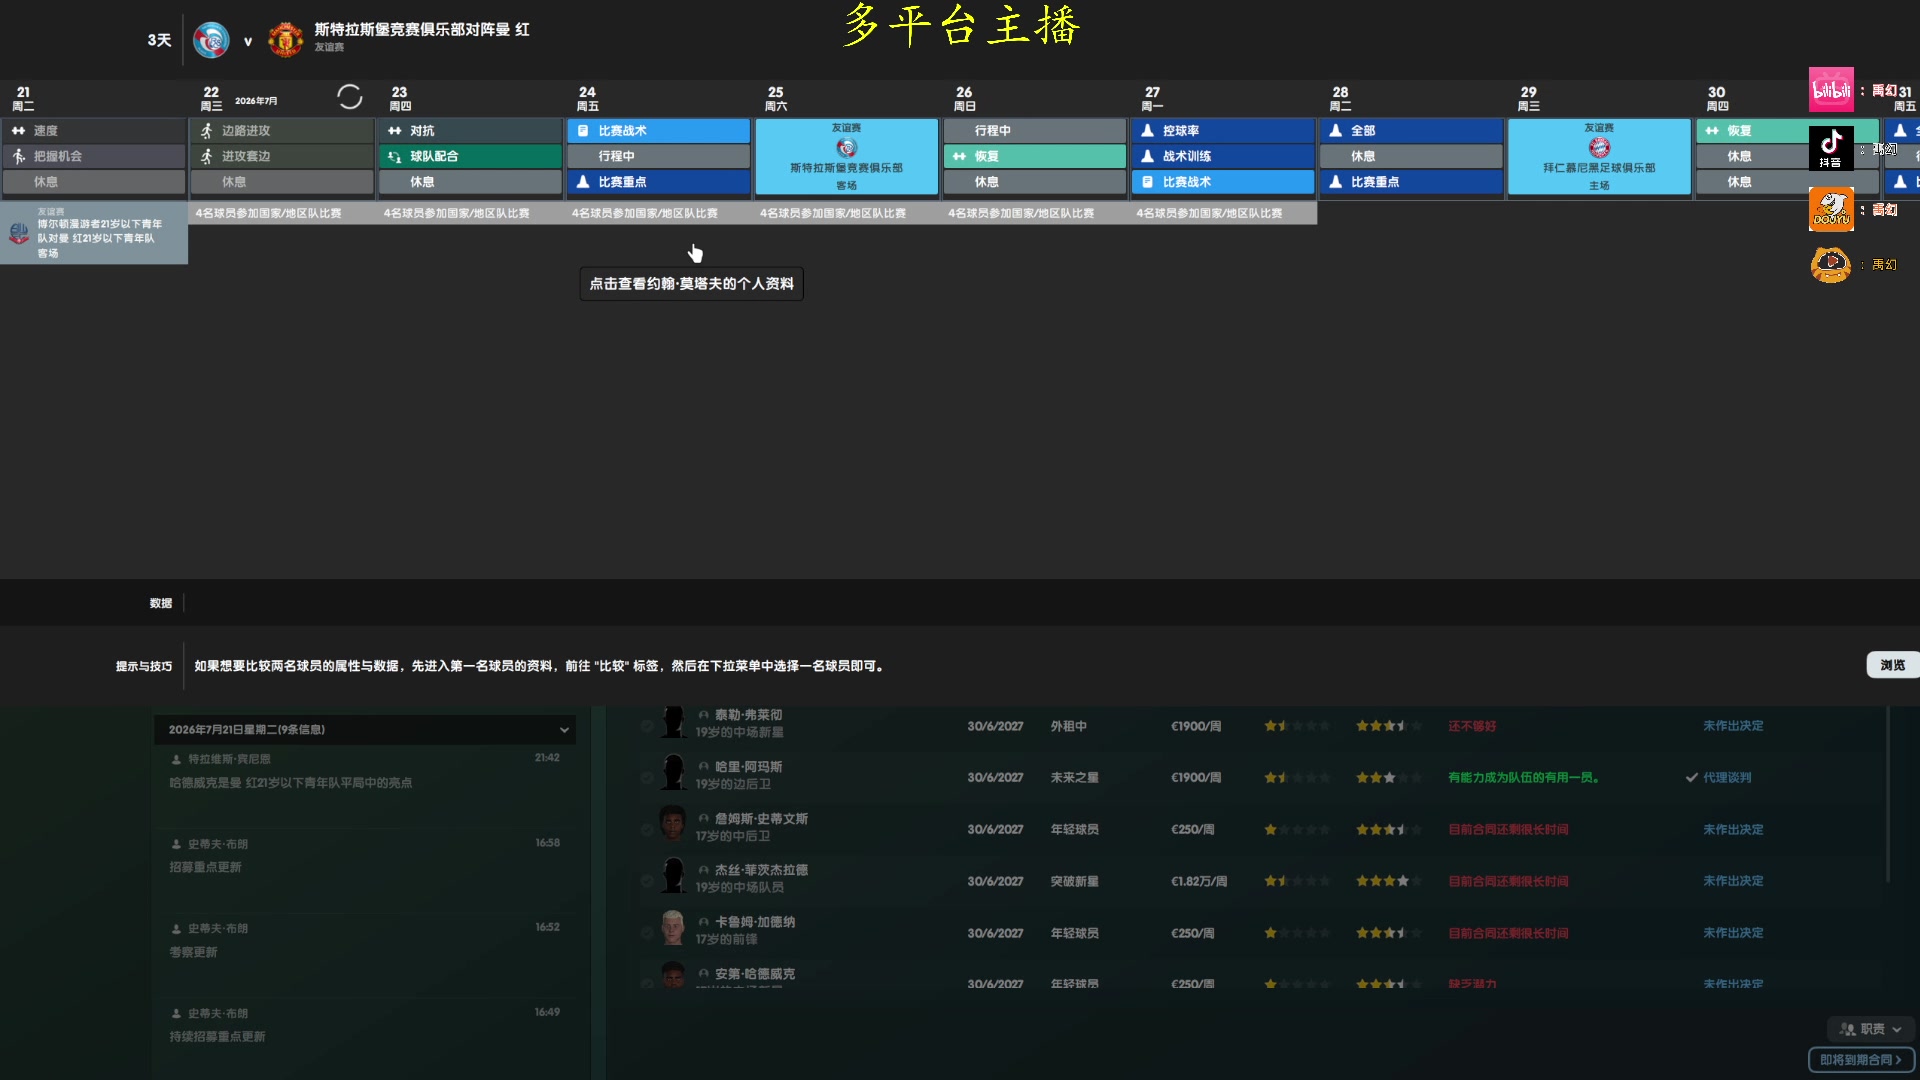Click the 抖音 Douyin platform icon

(1831, 148)
